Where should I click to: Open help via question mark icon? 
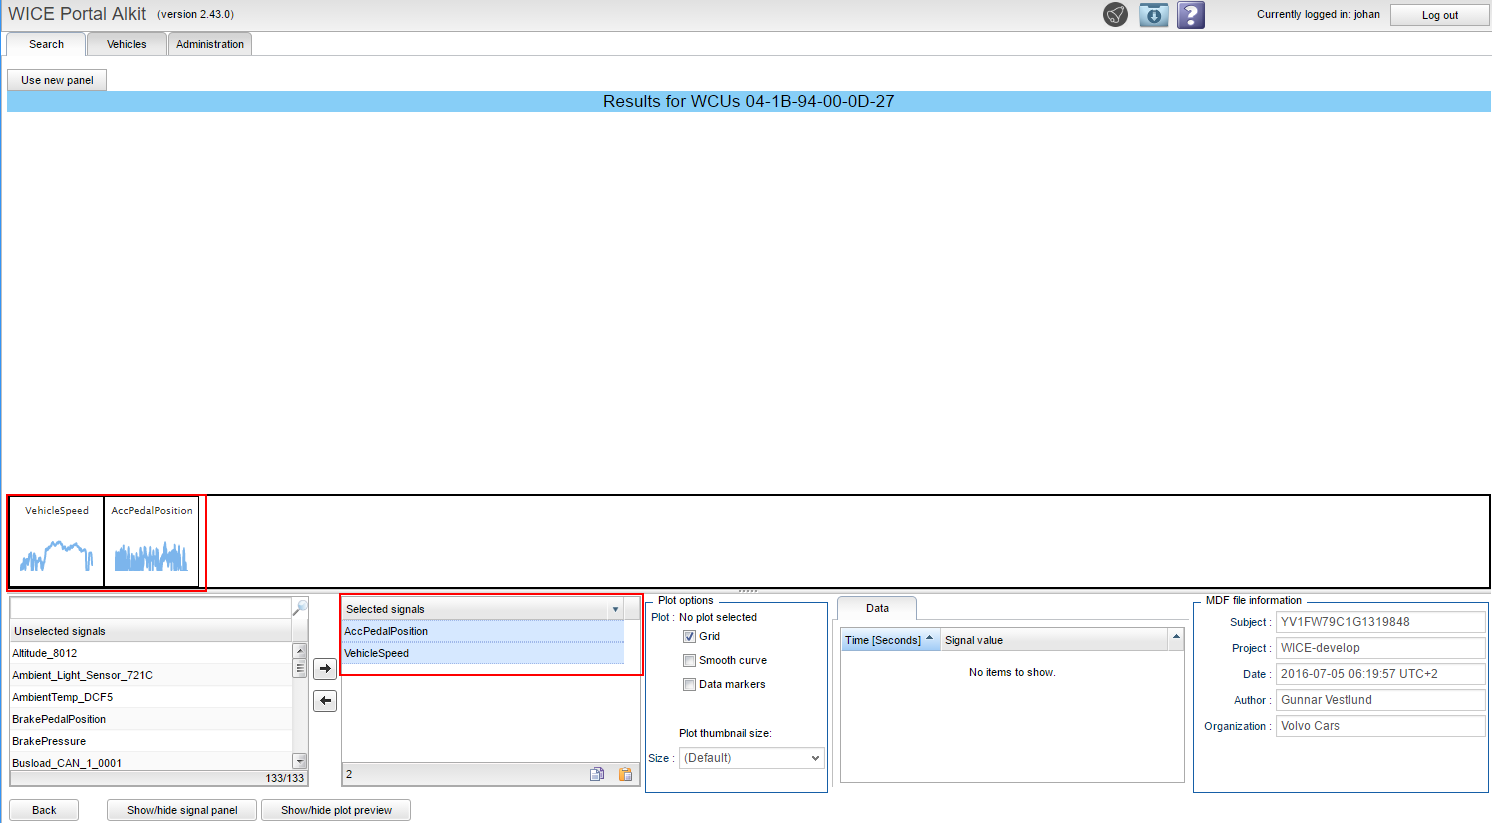[x=1190, y=15]
